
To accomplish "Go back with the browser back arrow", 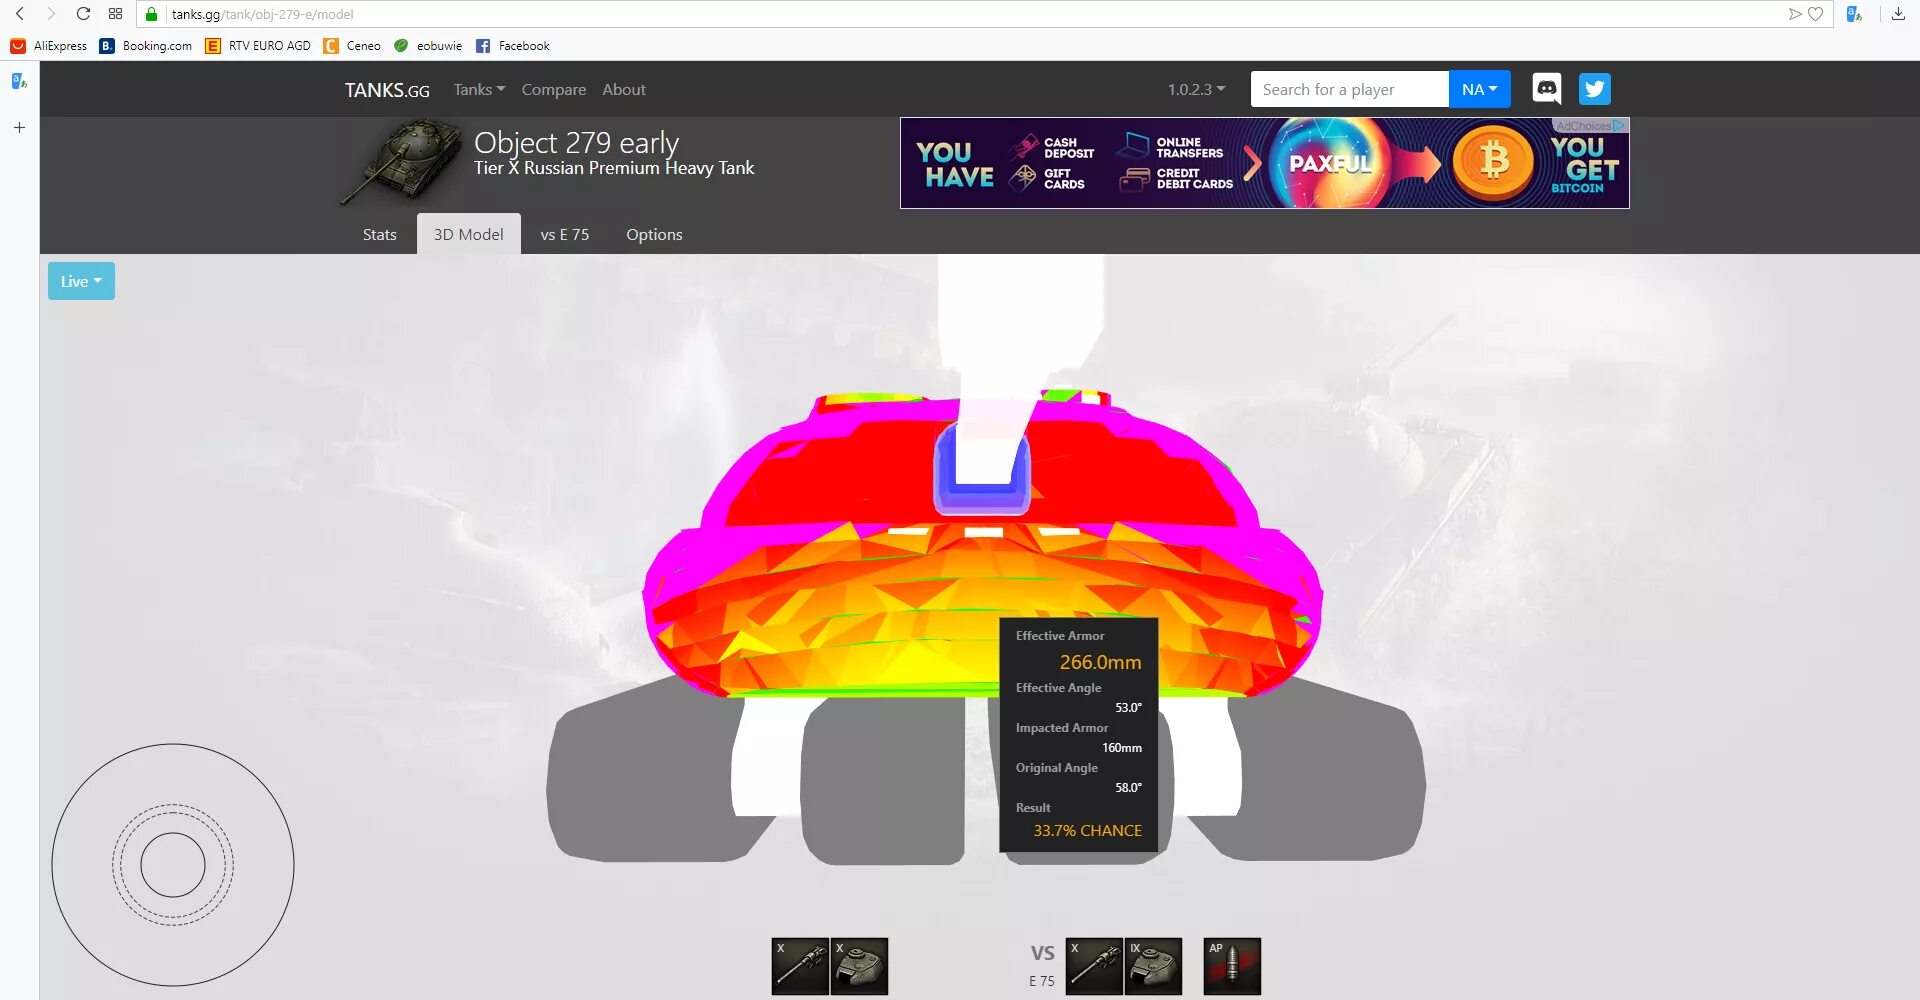I will coord(19,14).
